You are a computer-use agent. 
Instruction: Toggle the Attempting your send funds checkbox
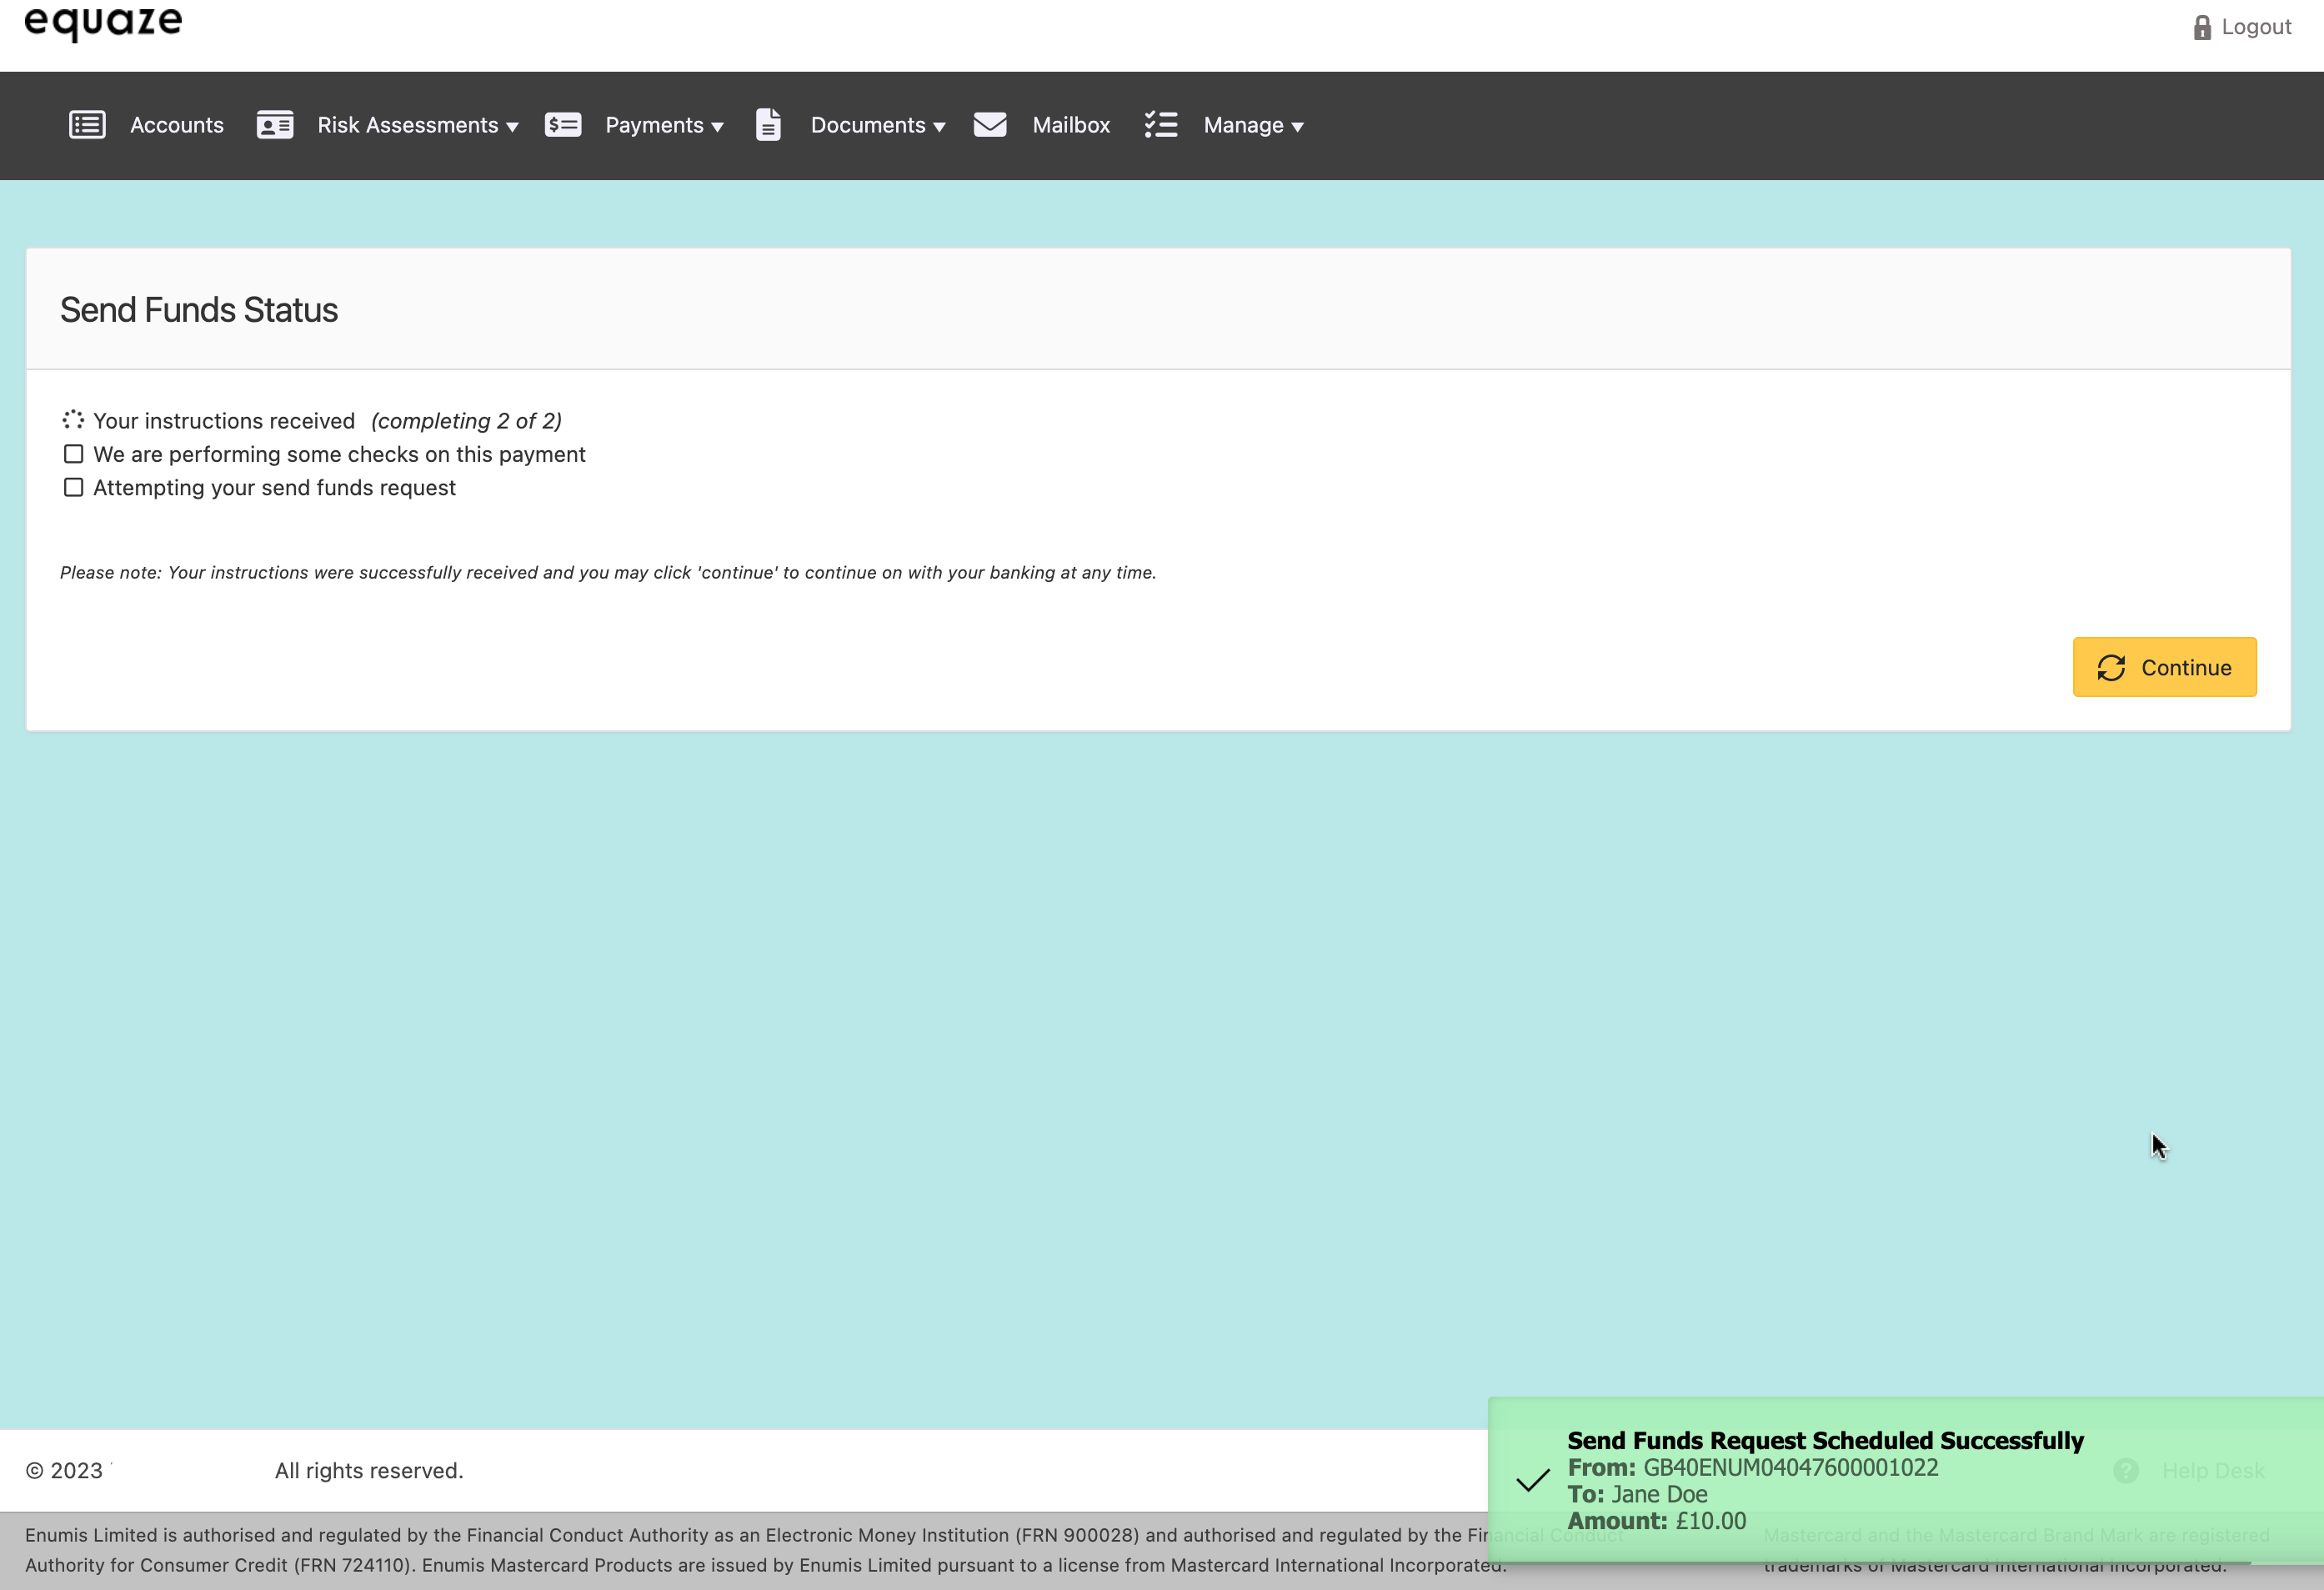pos(73,487)
